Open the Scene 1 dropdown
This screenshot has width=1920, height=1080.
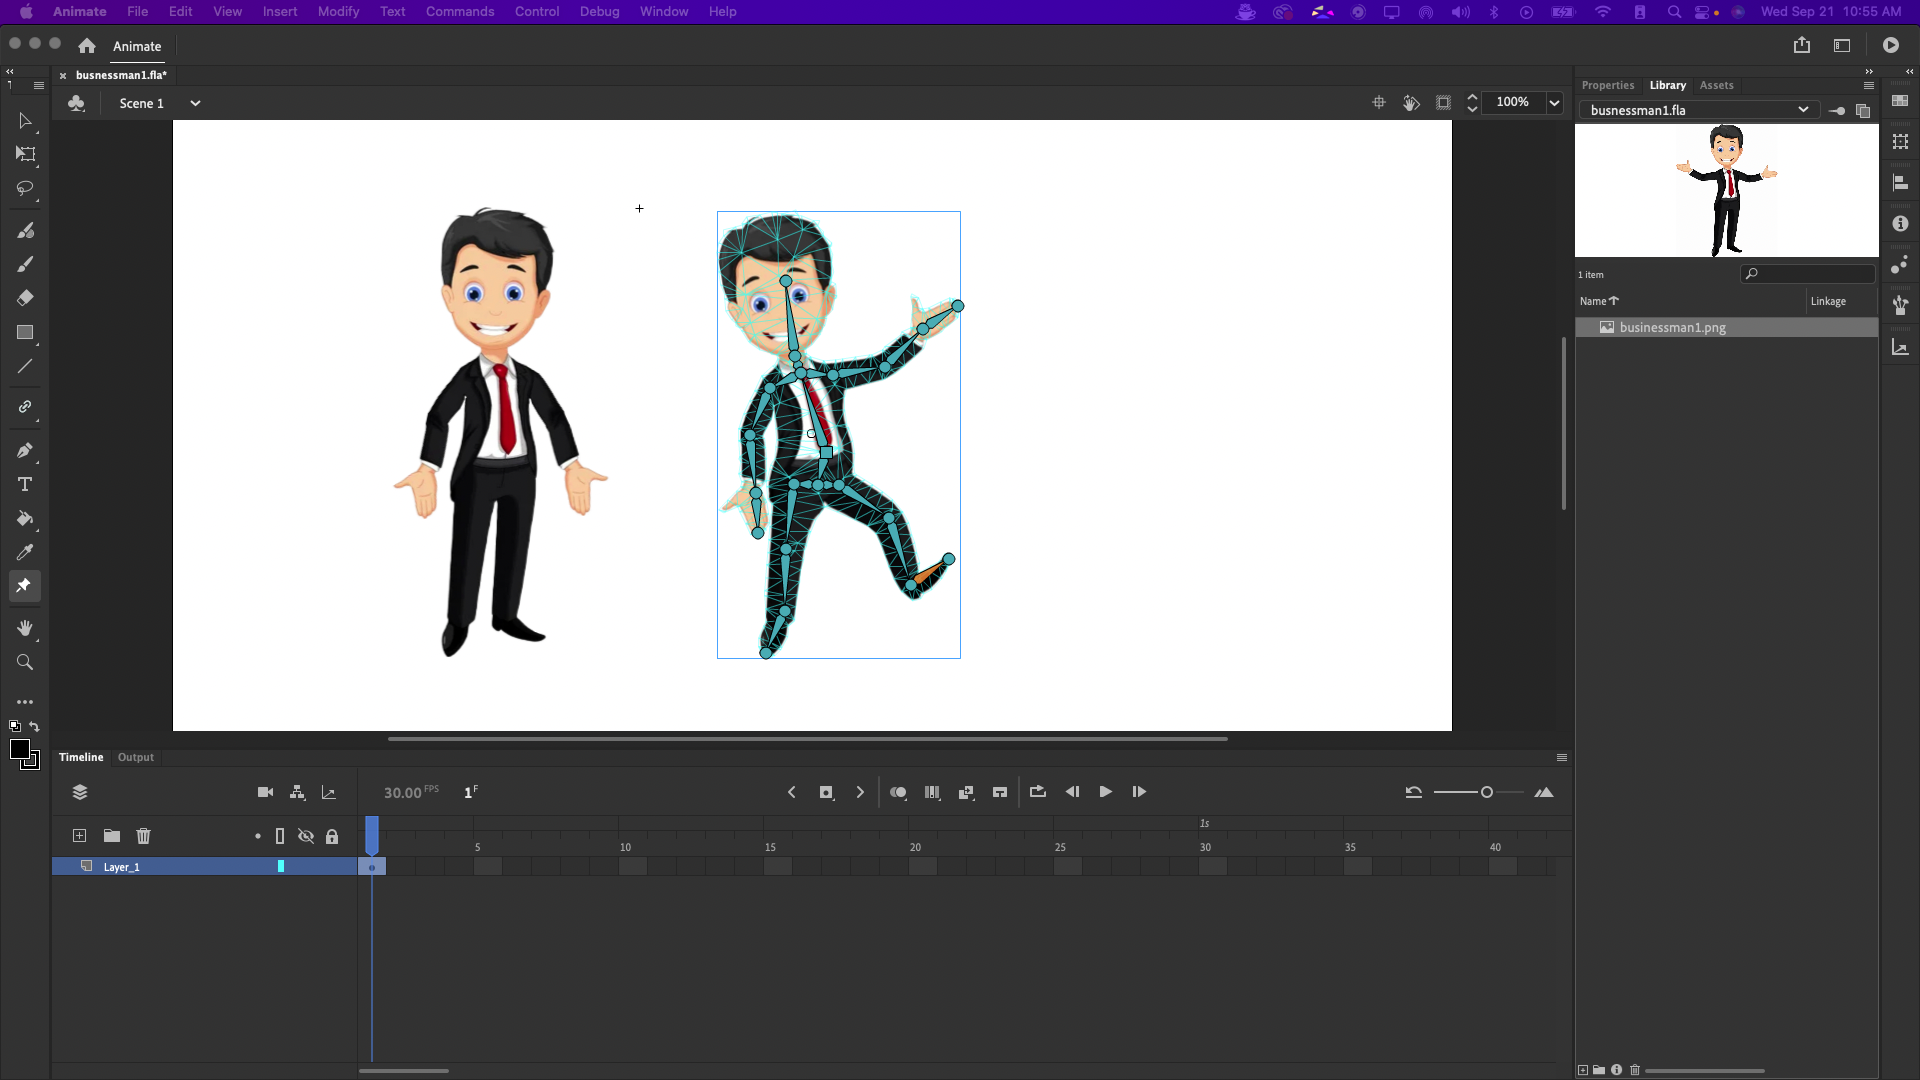(195, 103)
